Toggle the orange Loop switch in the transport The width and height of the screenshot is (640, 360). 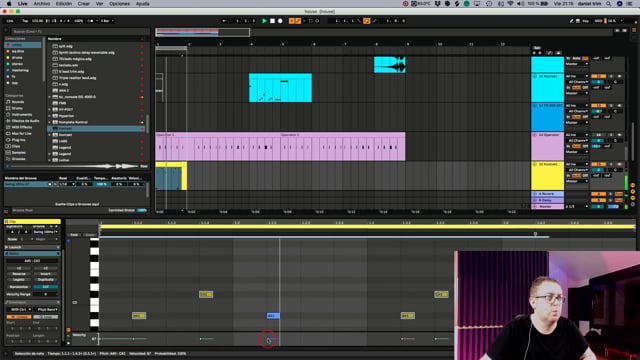click(x=367, y=21)
